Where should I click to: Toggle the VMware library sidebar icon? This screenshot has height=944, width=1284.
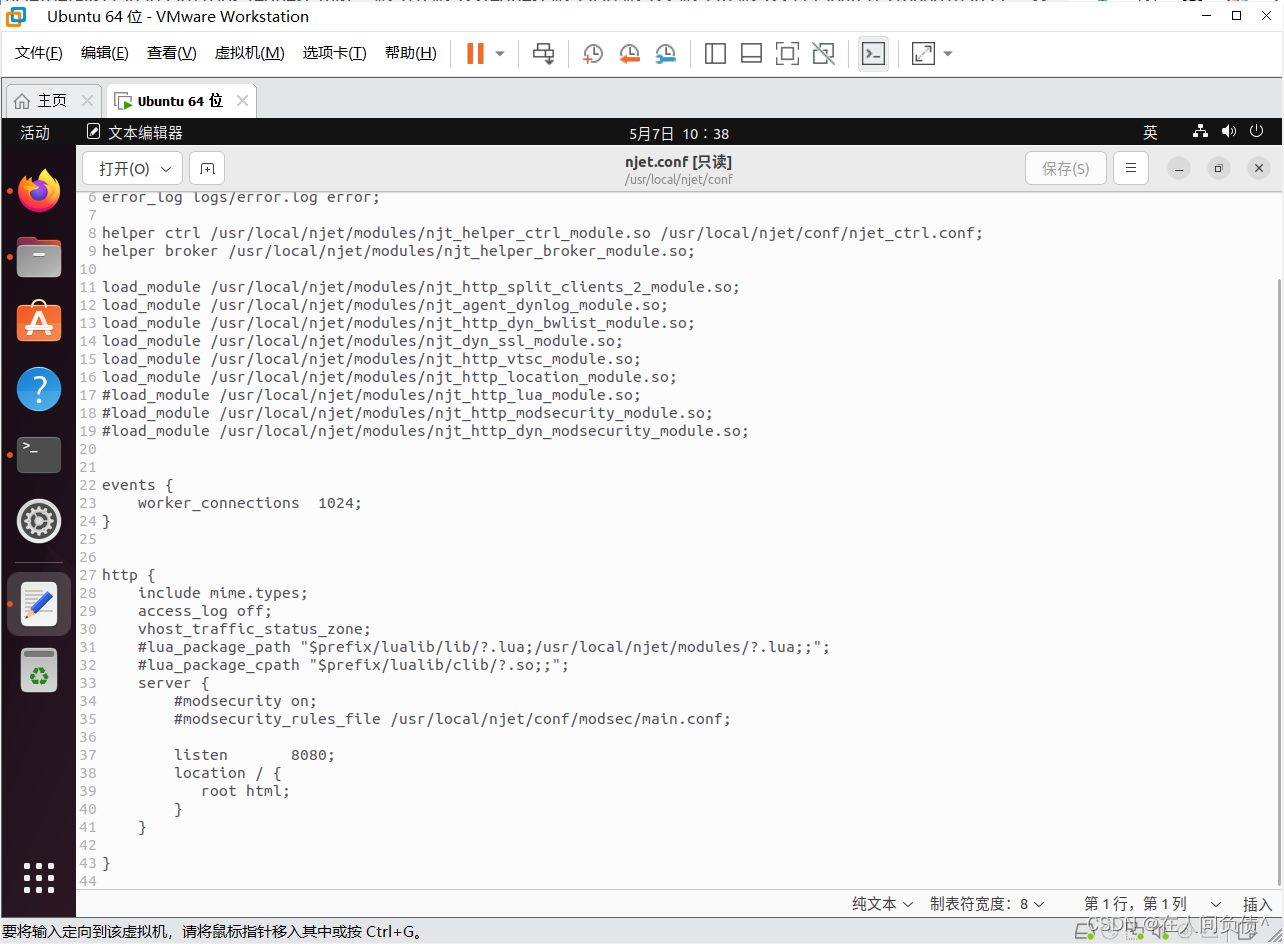tap(715, 54)
